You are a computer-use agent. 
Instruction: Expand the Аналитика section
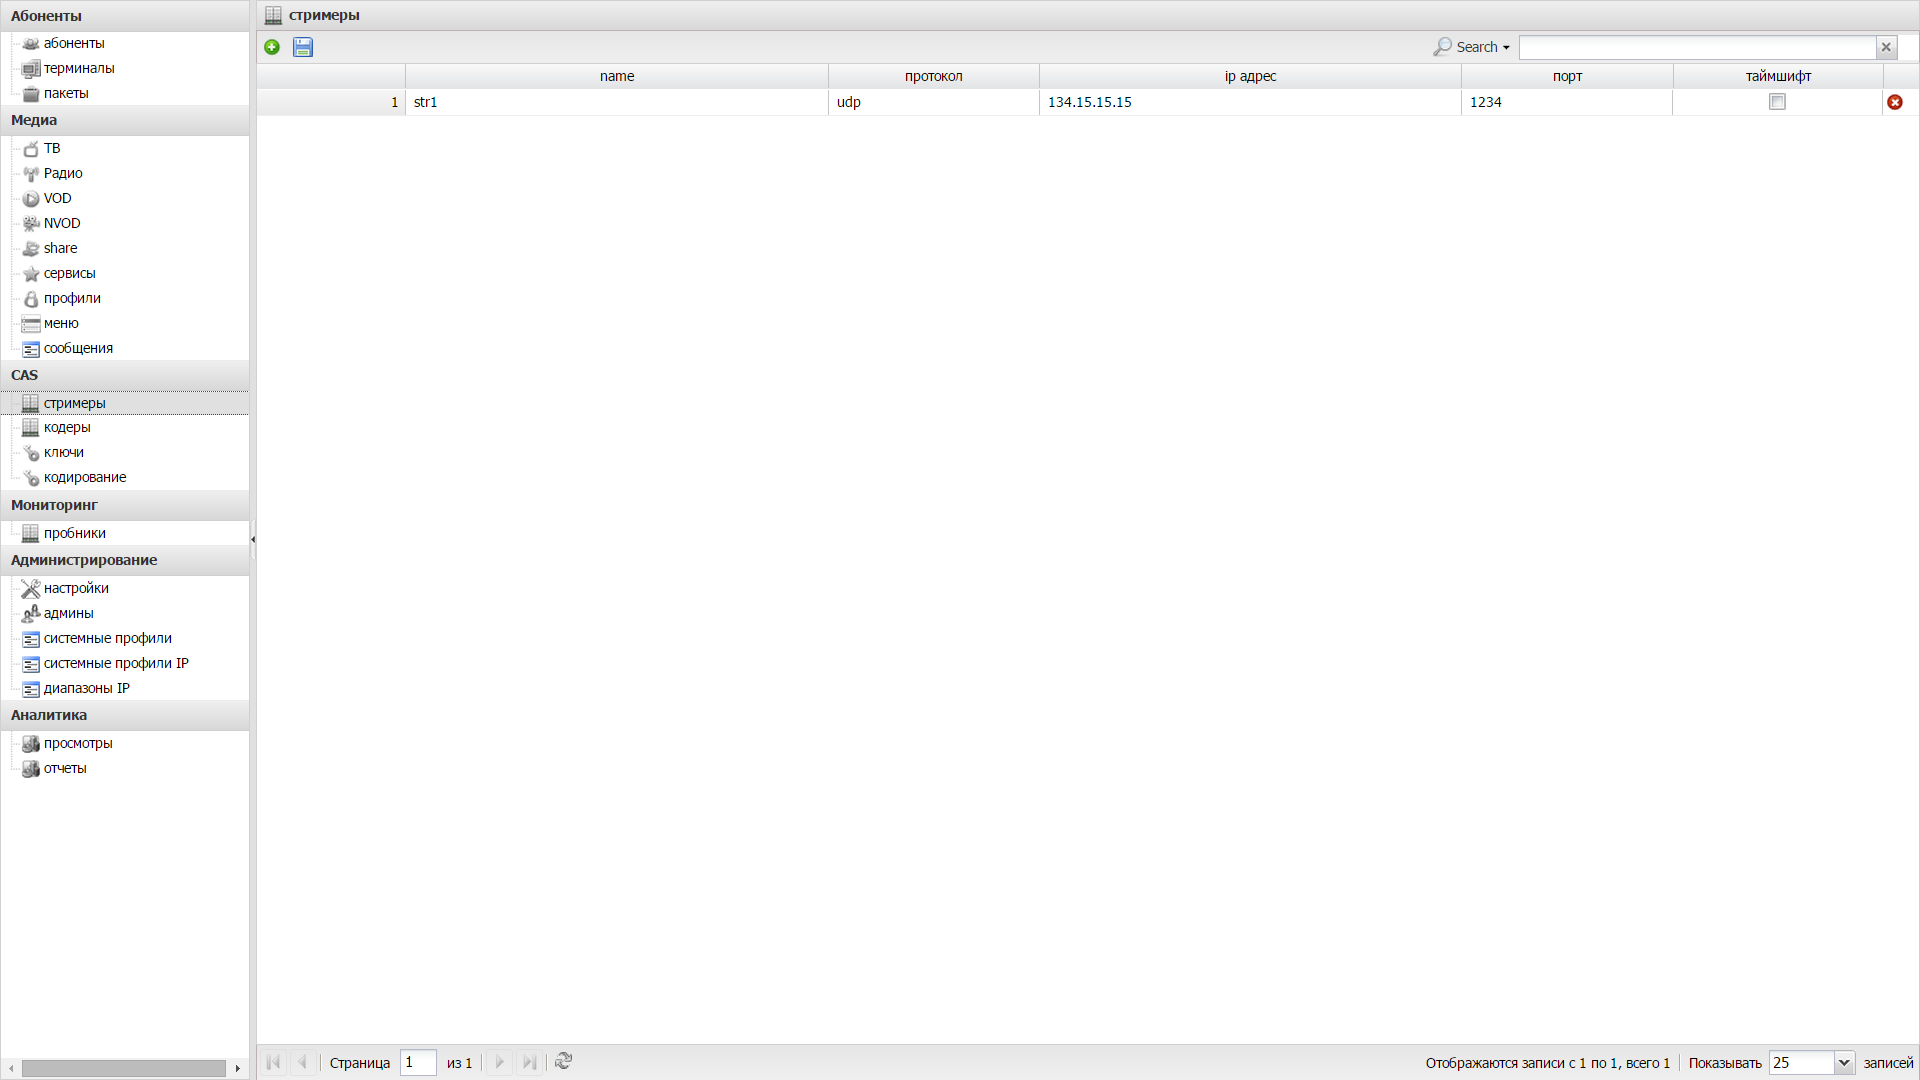pos(124,715)
